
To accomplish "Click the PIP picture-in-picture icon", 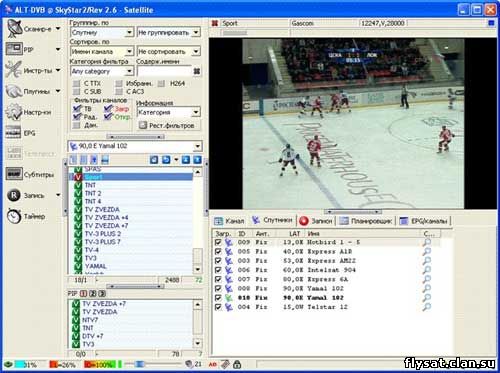I will (x=14, y=49).
